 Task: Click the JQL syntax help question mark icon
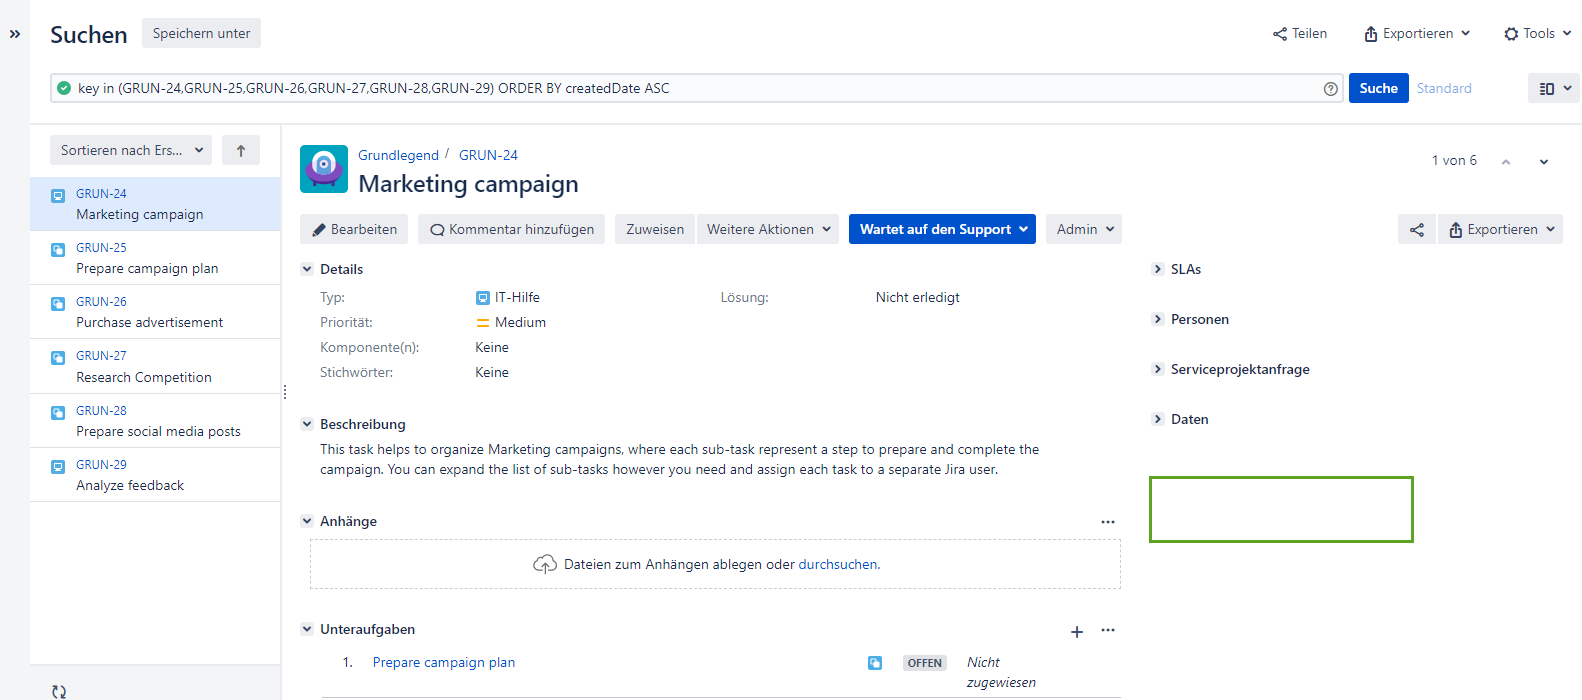pyautogui.click(x=1330, y=89)
